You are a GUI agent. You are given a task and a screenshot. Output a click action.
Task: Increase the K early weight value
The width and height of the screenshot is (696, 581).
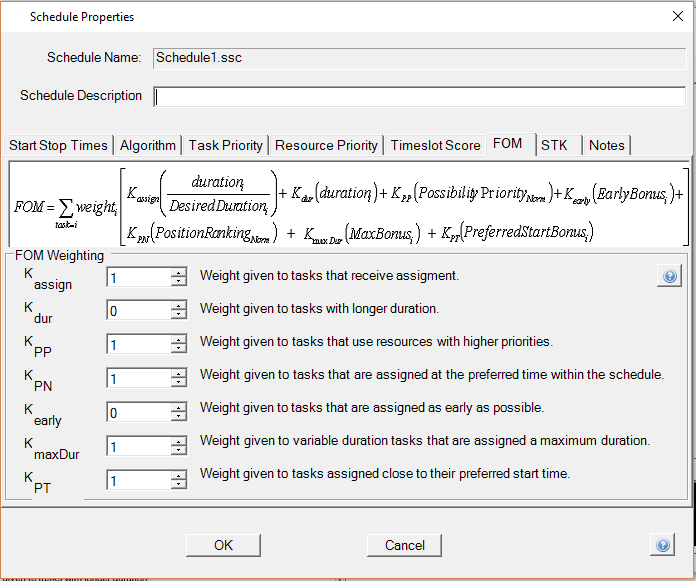(179, 408)
